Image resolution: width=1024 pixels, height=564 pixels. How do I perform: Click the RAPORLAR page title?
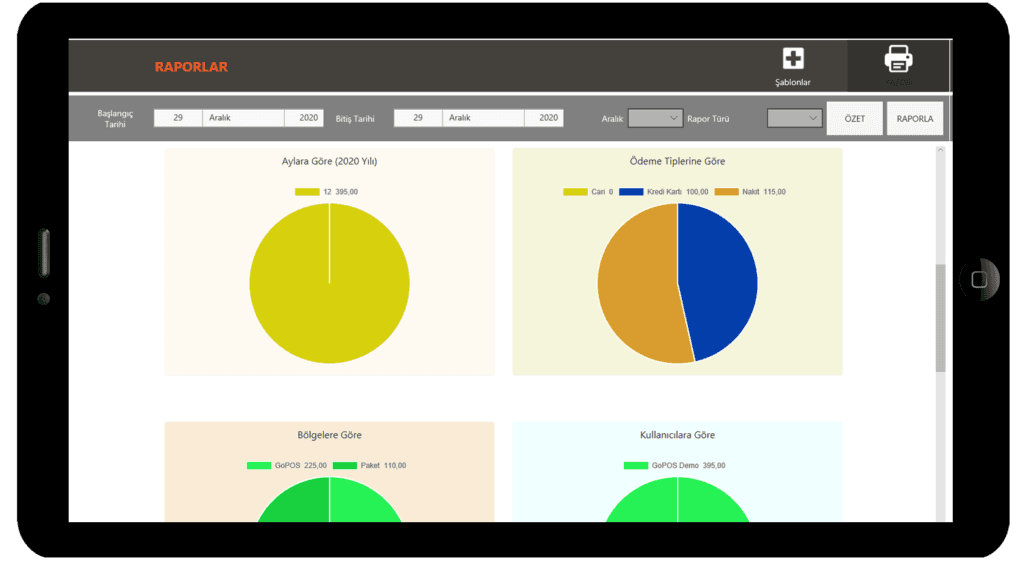(191, 67)
